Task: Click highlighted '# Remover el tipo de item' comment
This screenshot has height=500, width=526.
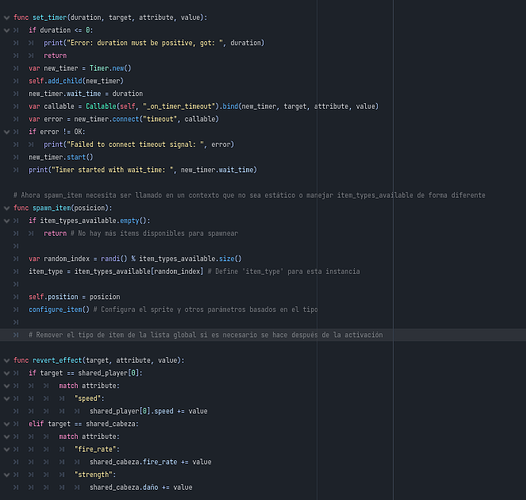Action: 206,335
